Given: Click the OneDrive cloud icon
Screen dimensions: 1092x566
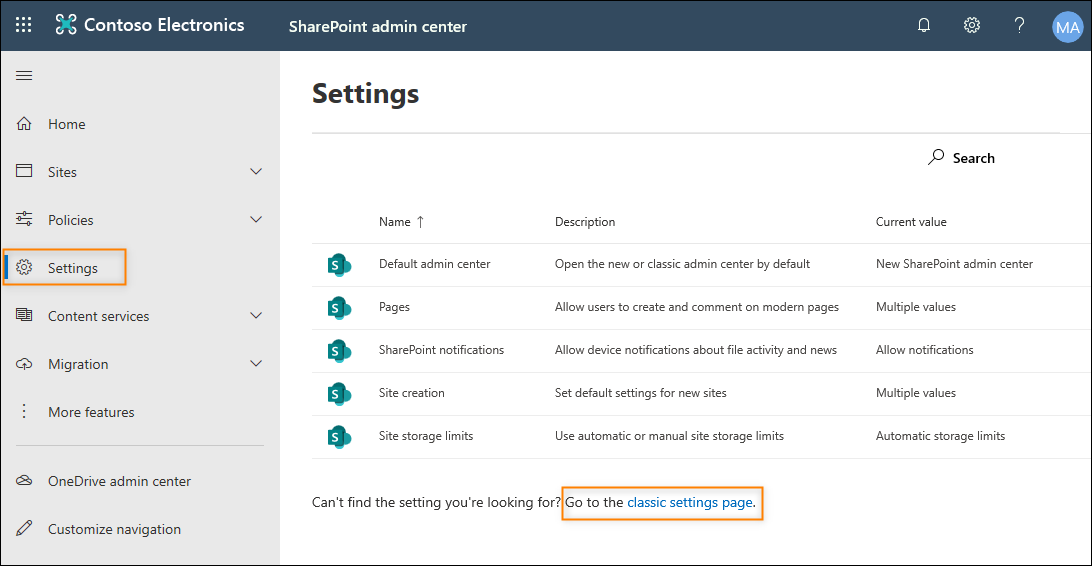Looking at the screenshot, I should point(24,480).
